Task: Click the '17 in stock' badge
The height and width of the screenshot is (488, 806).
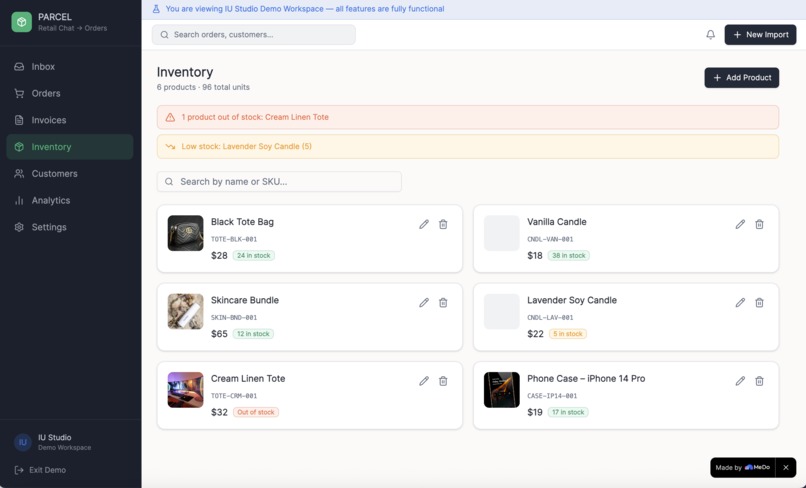Action: pos(568,412)
